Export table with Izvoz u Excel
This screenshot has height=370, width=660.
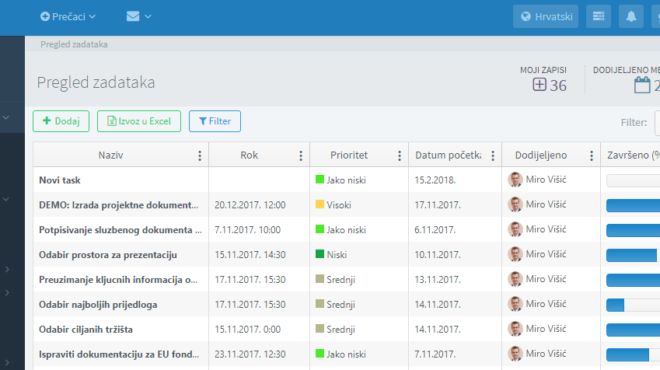[x=139, y=121]
